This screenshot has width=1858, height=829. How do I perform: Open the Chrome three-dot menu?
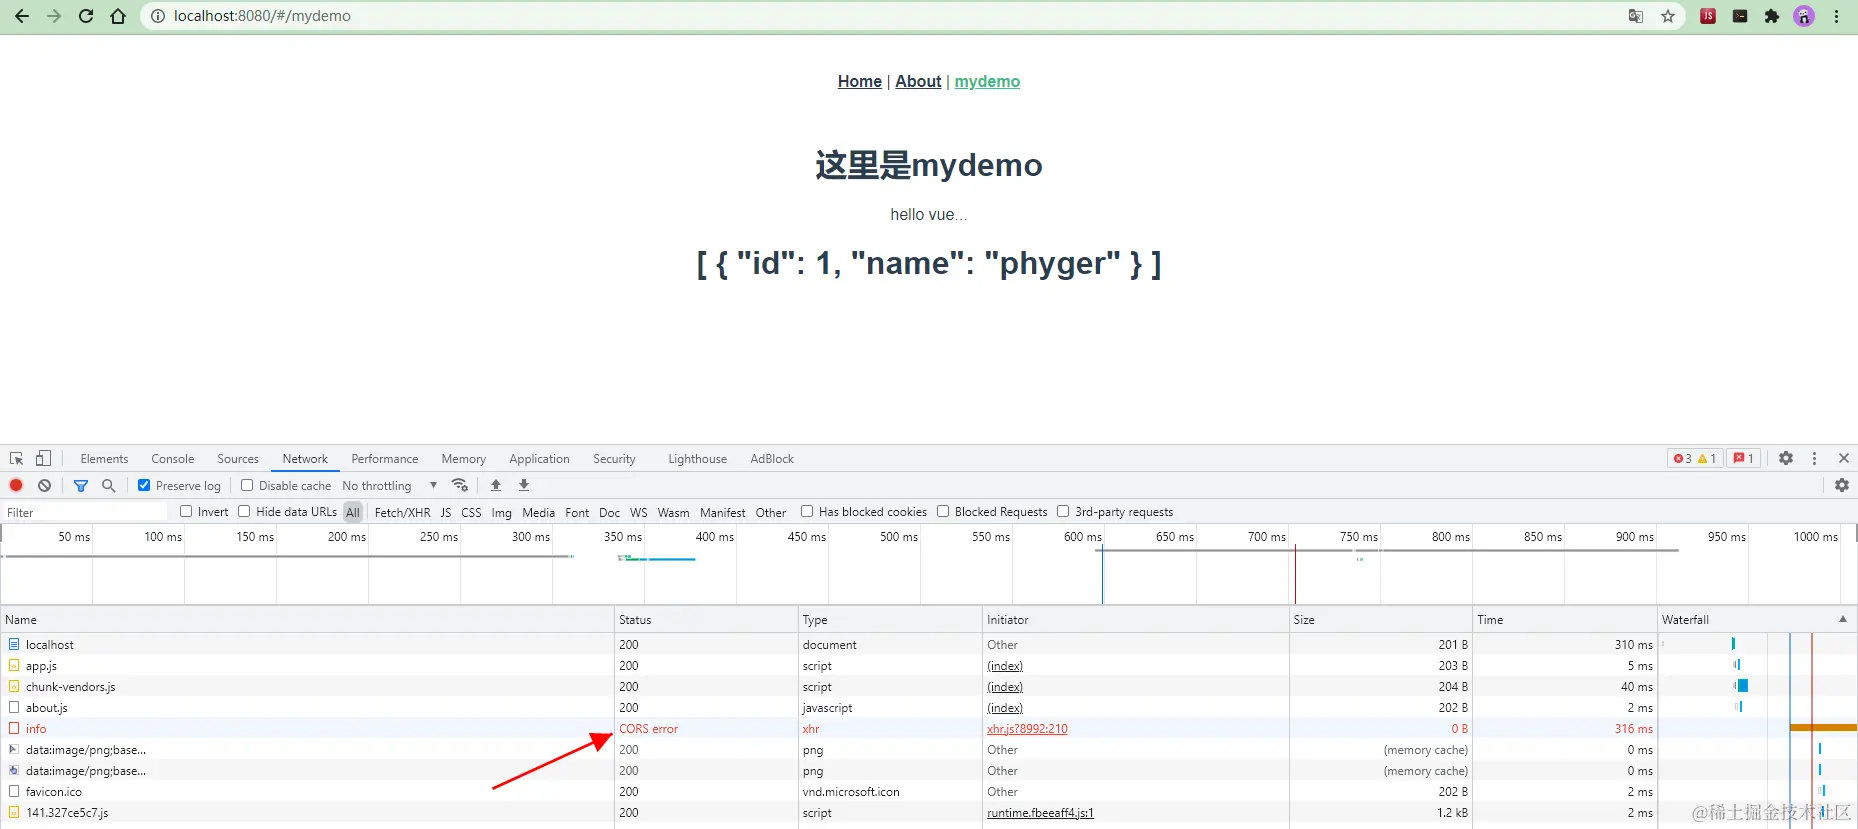coord(1836,16)
